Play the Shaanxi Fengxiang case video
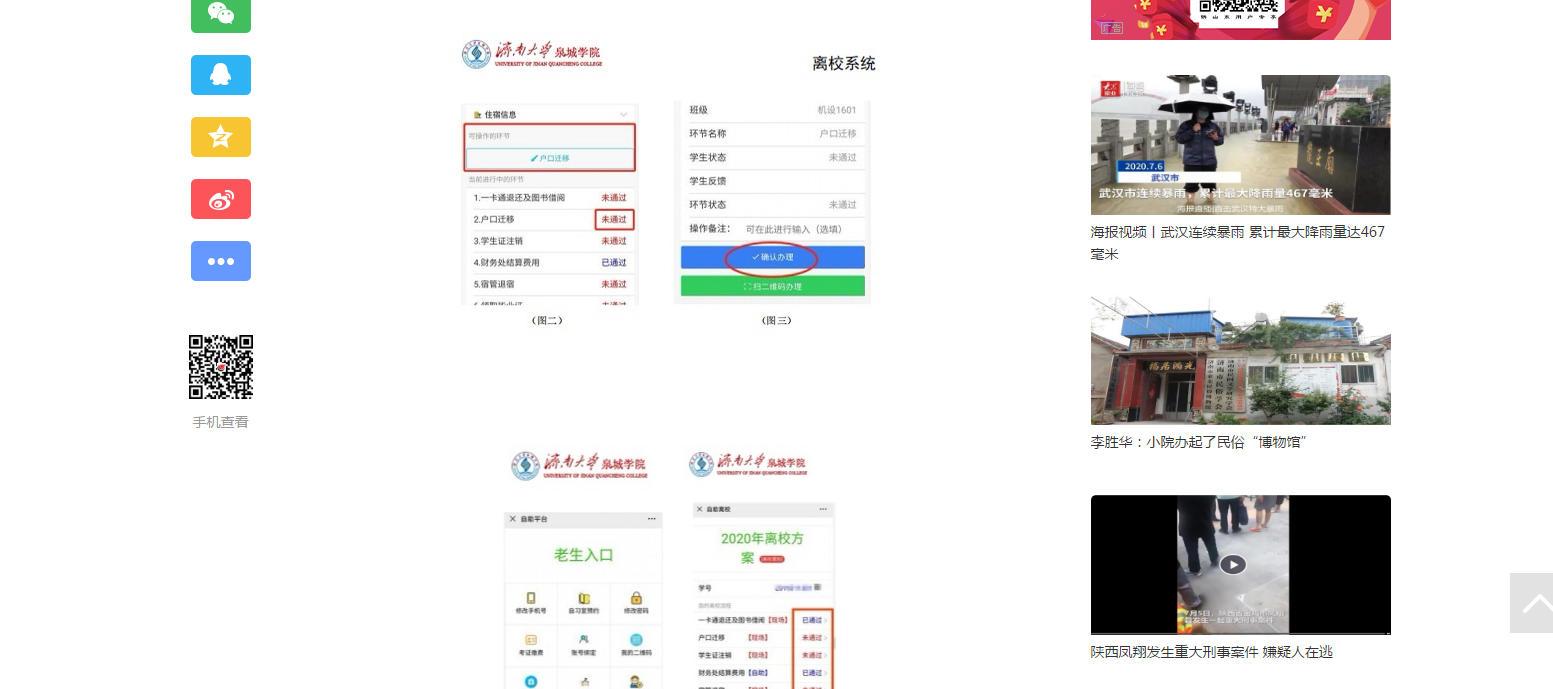Image resolution: width=1553 pixels, height=689 pixels. (x=1240, y=565)
